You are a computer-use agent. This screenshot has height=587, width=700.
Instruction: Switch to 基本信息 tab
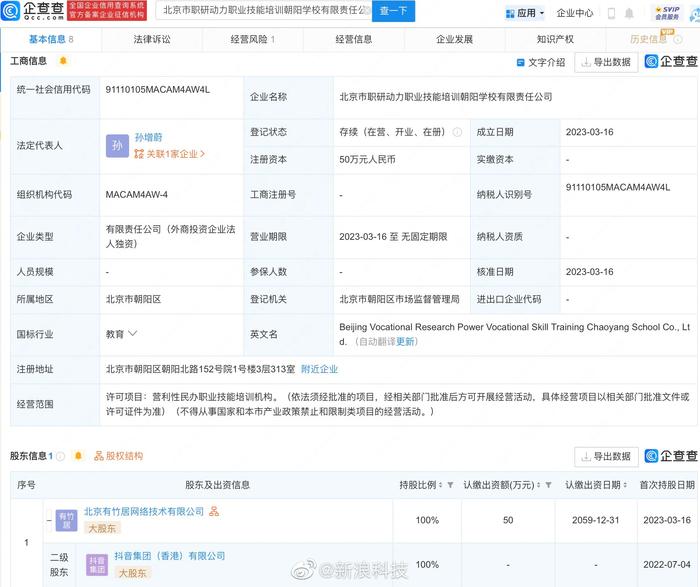(x=51, y=39)
